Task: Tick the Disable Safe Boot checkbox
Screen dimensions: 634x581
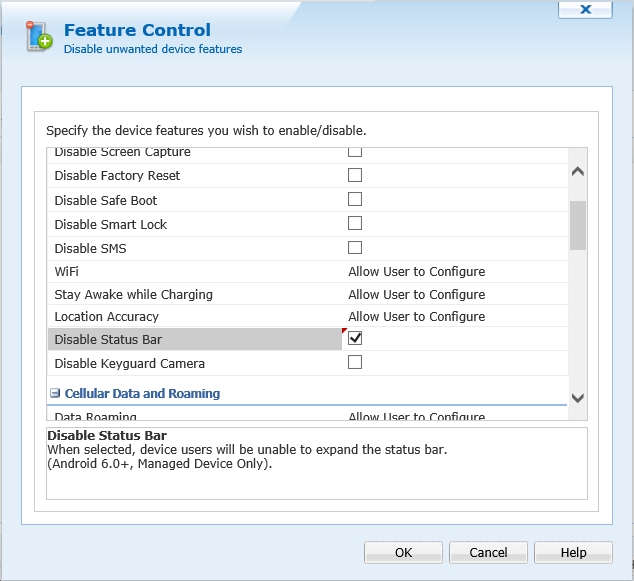Action: point(355,199)
